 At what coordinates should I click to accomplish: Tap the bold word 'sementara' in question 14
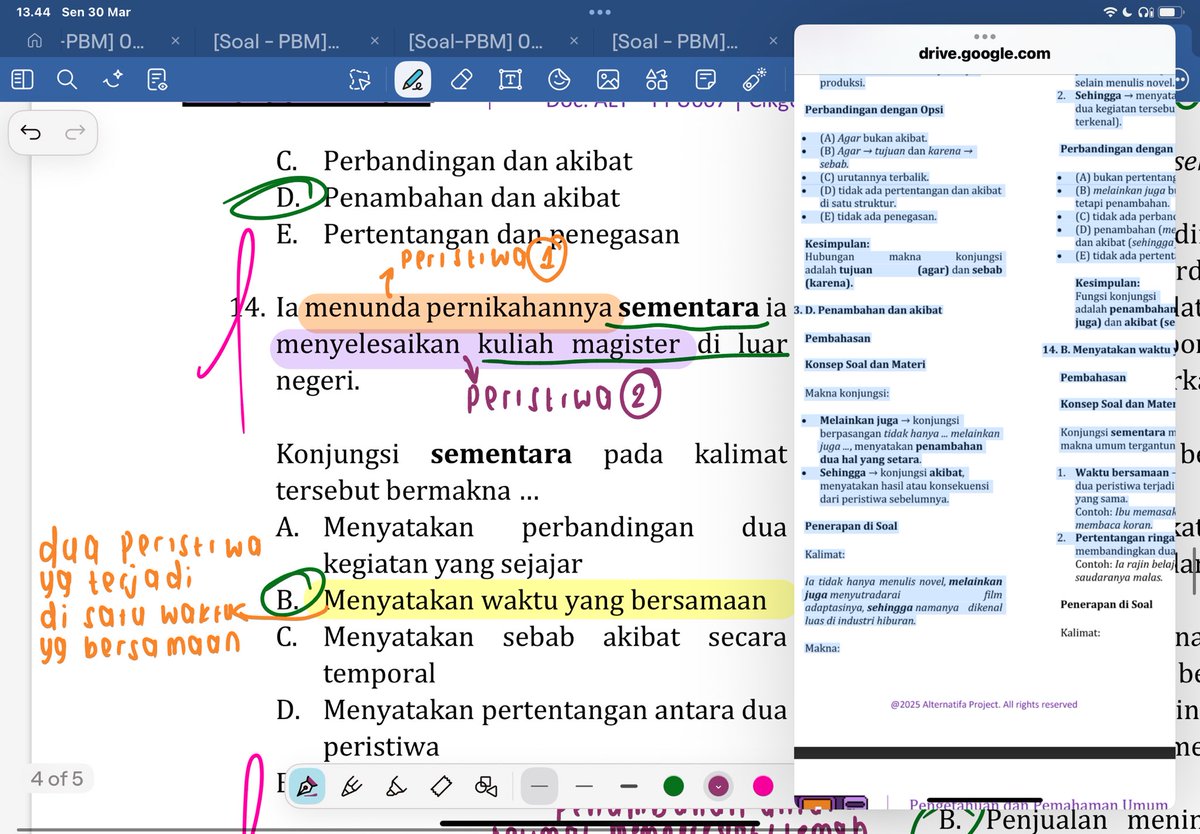click(688, 307)
